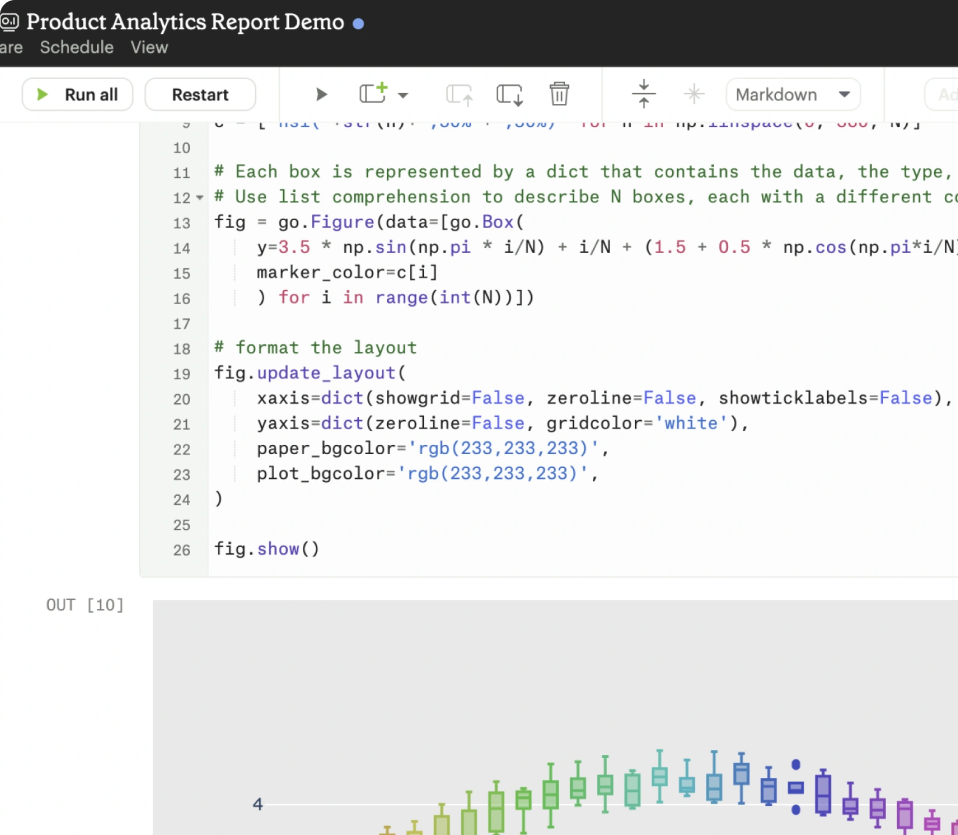The height and width of the screenshot is (835, 958).
Task: Click the app logo beside the title
Action: [x=9, y=23]
